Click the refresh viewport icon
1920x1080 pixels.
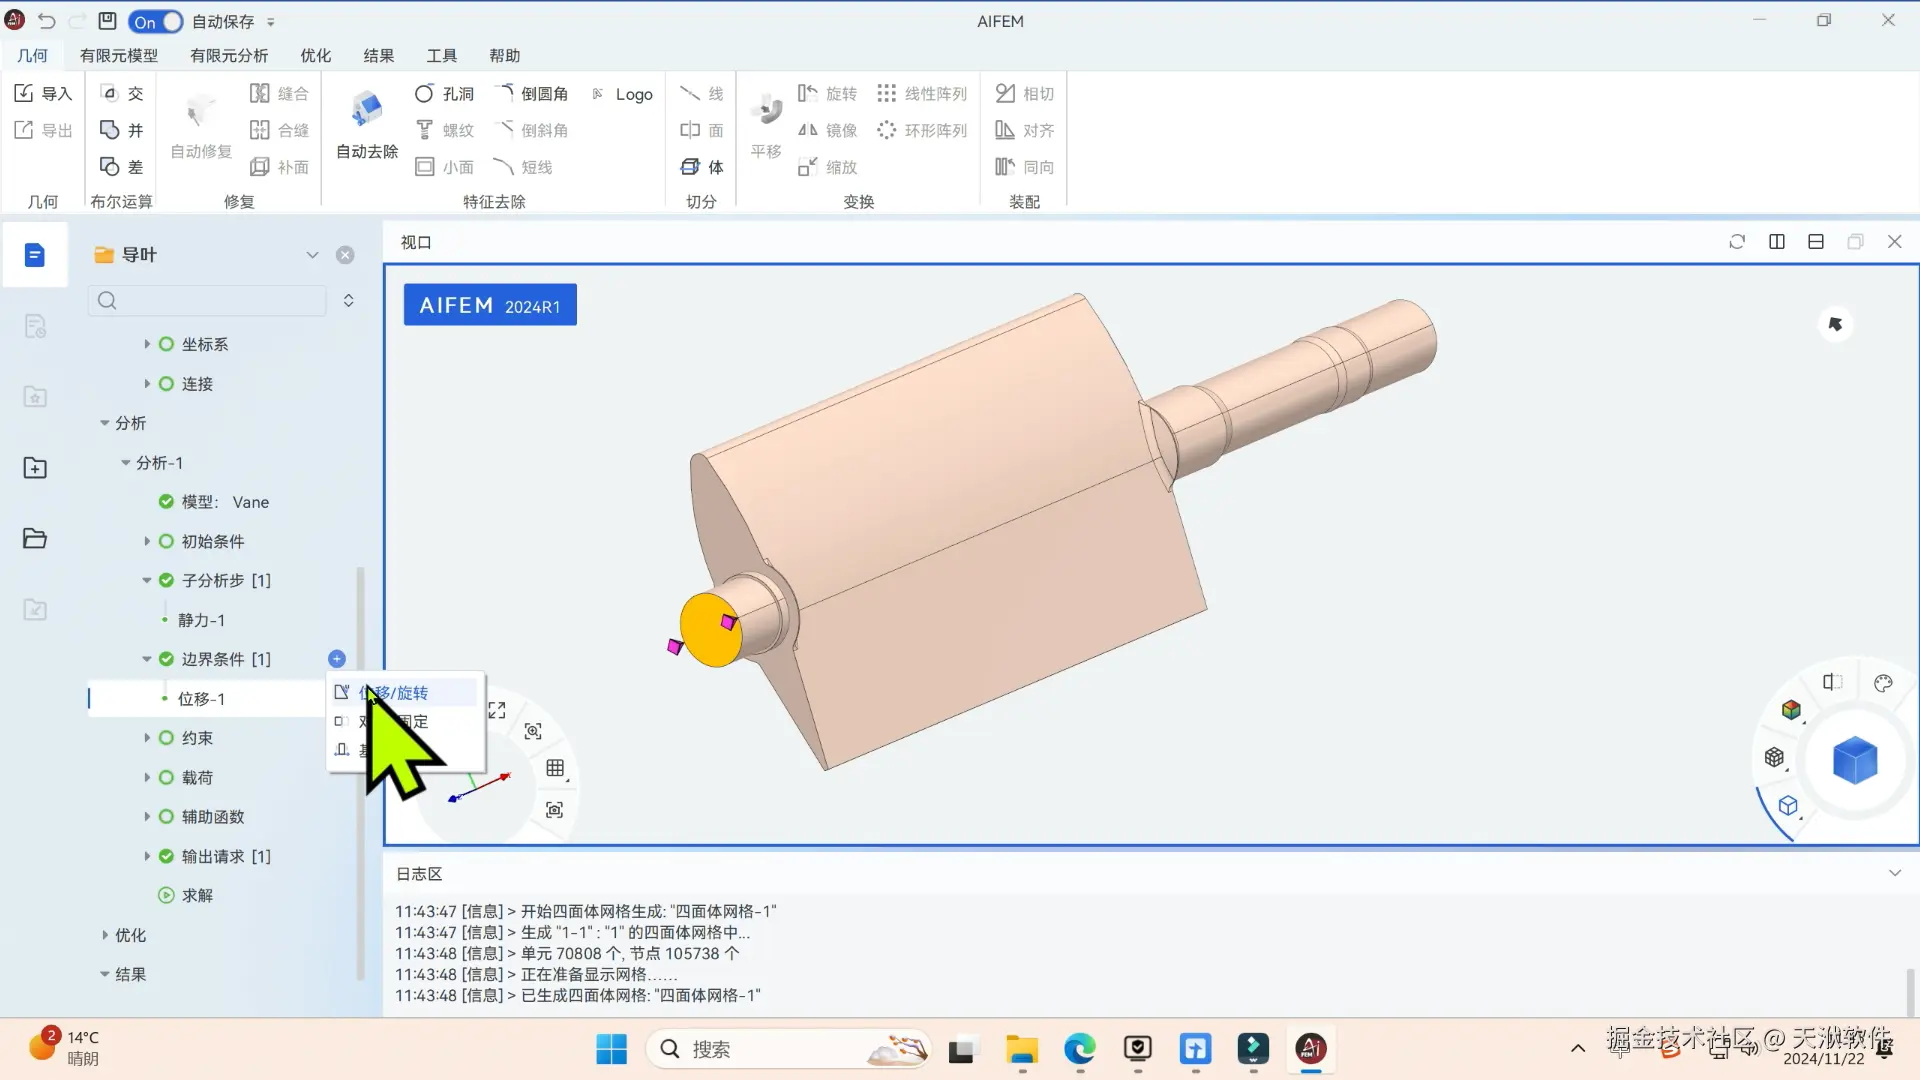coord(1737,242)
